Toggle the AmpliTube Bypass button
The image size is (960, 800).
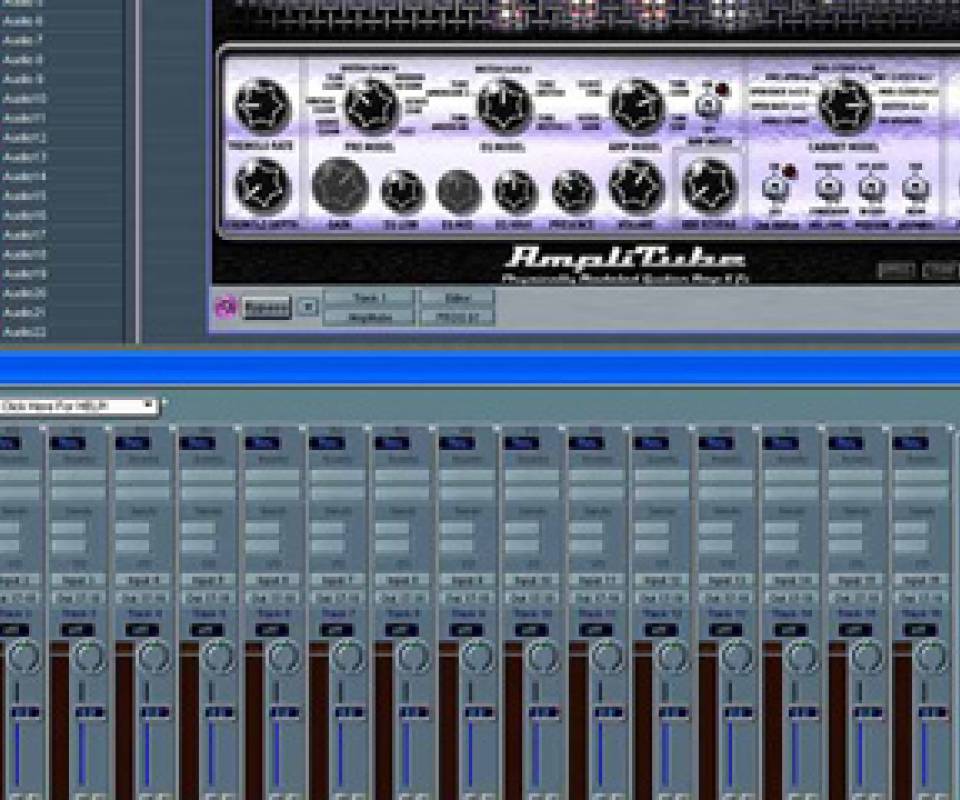click(266, 307)
